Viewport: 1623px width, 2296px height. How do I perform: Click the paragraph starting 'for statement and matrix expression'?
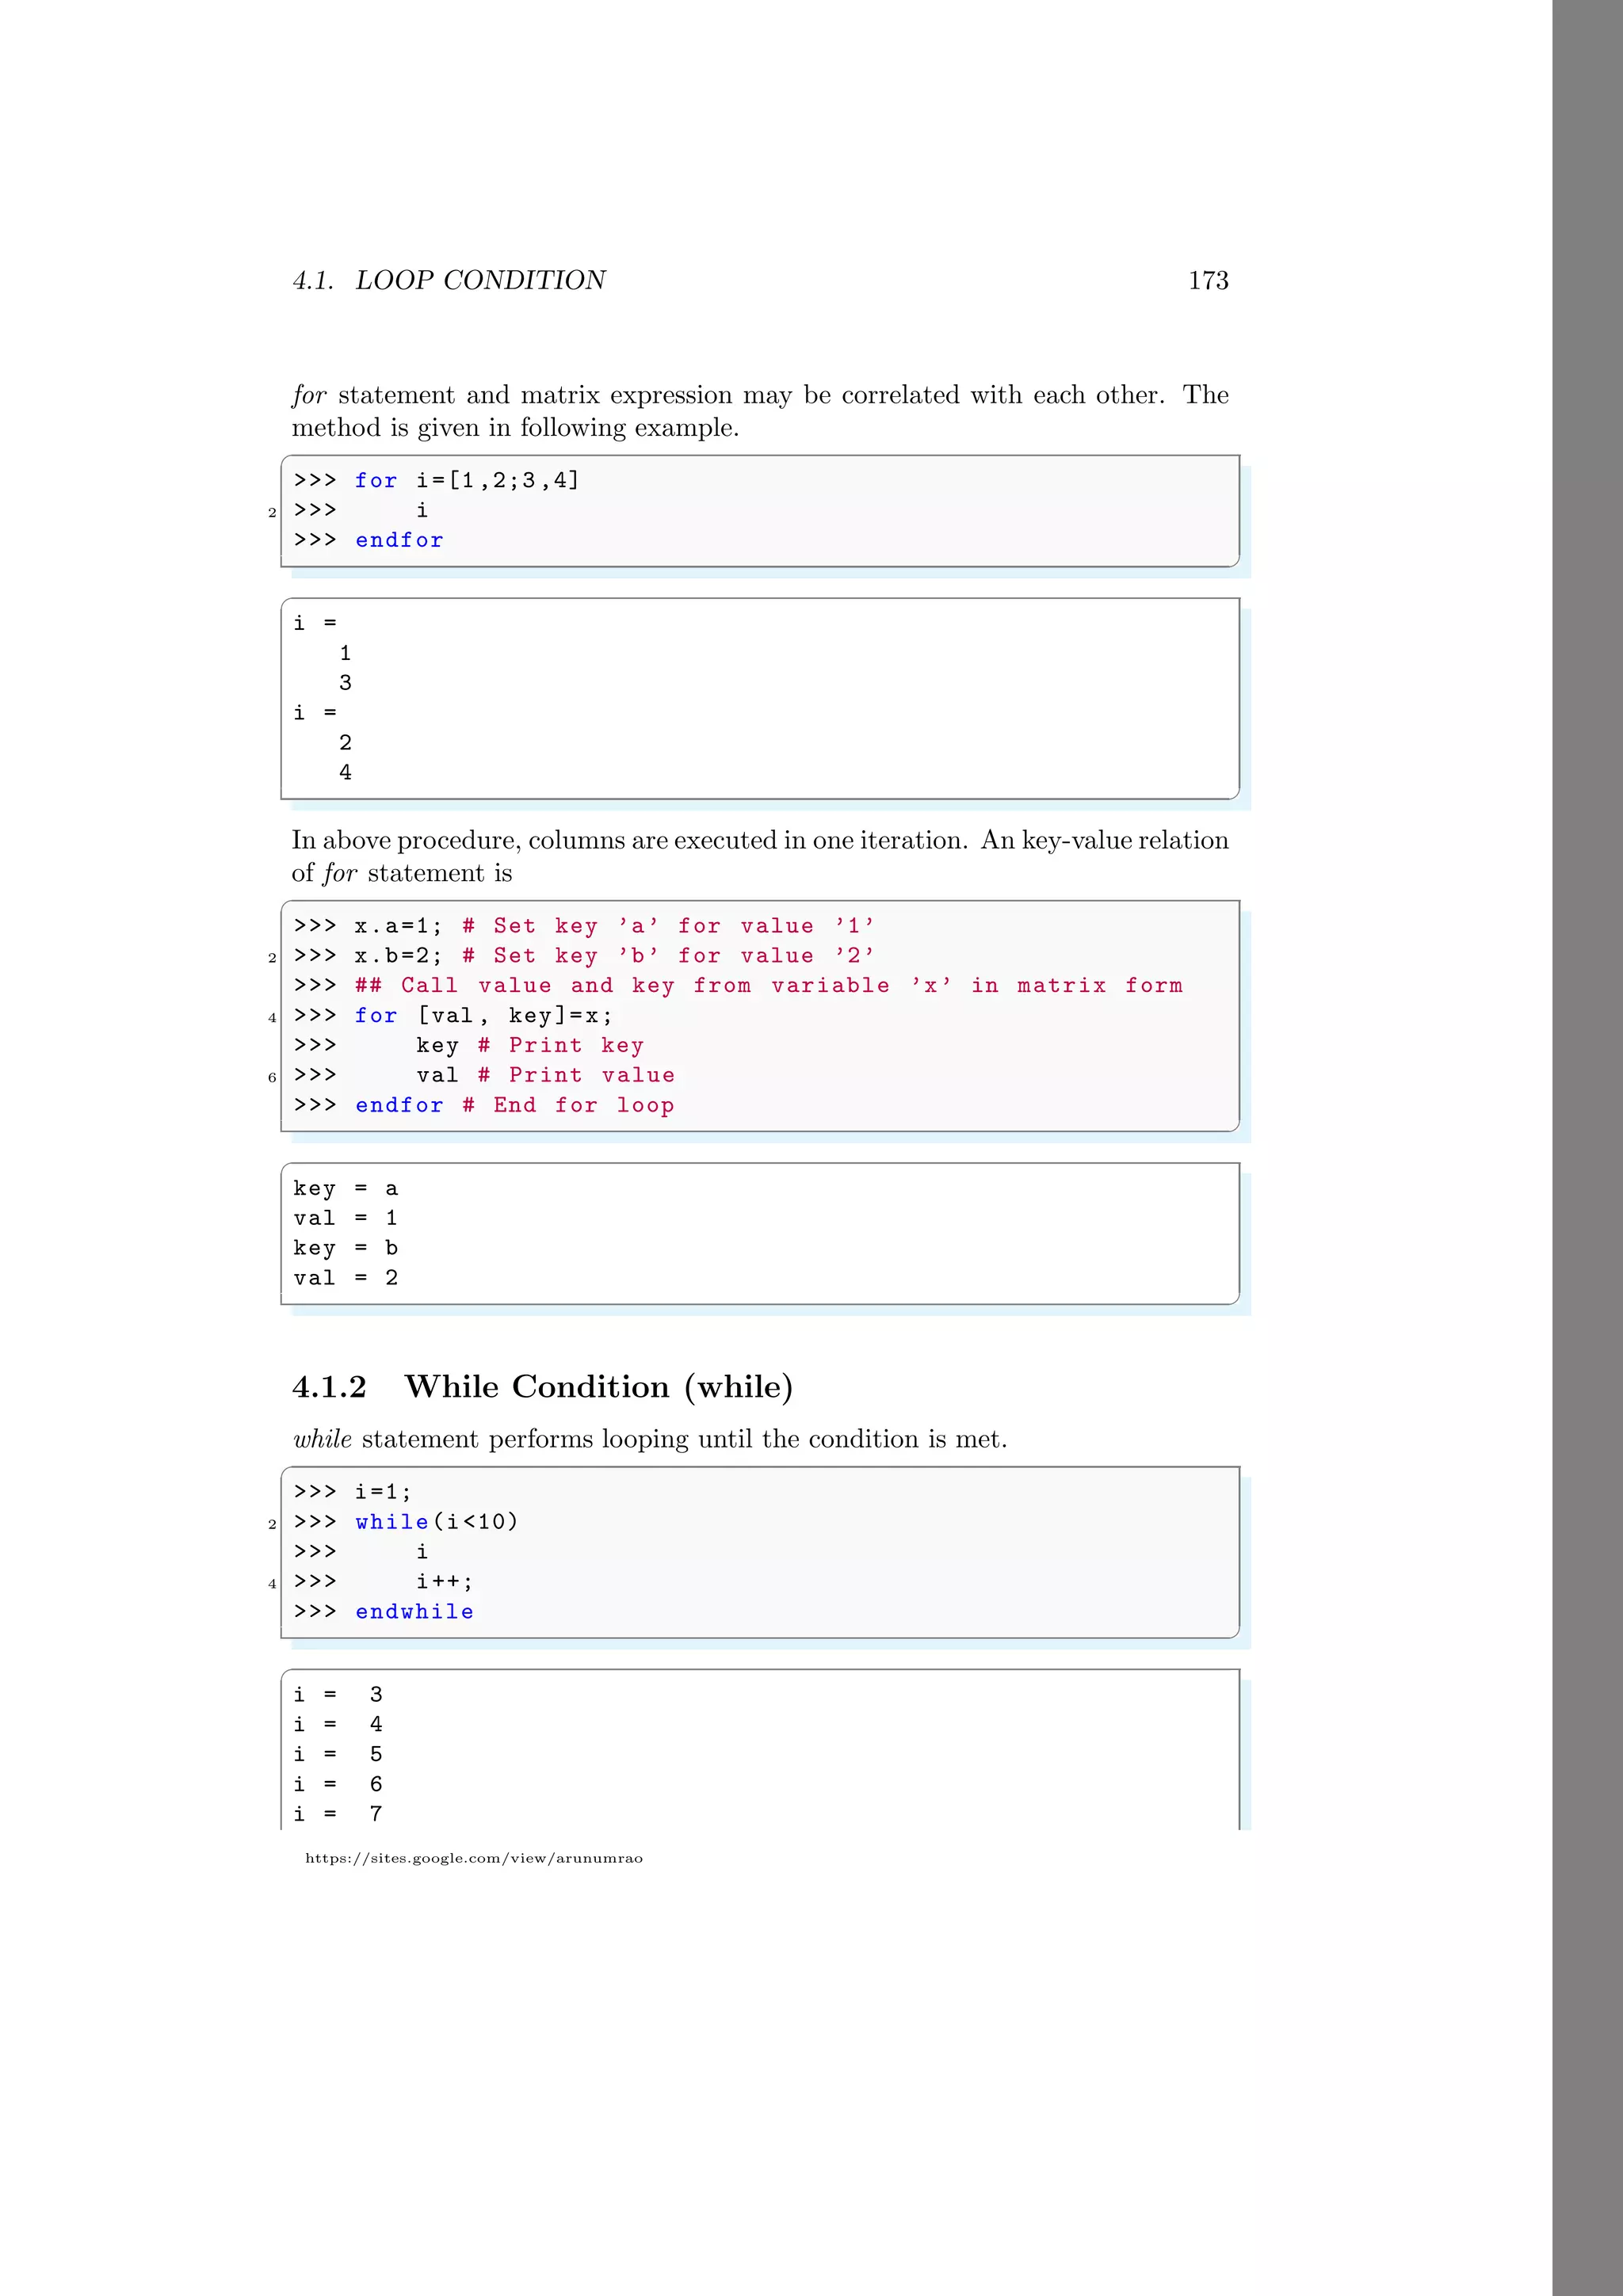(760, 411)
